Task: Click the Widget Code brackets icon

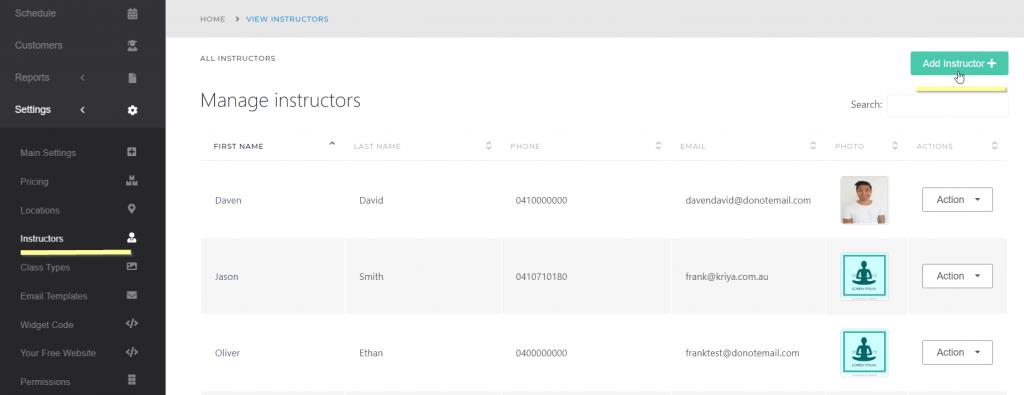Action: (x=131, y=324)
